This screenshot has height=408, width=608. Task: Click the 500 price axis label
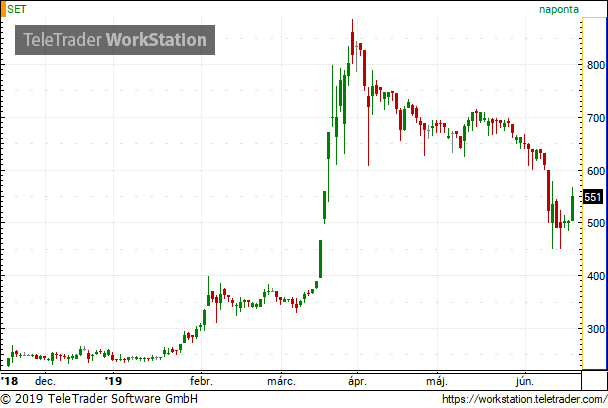[x=596, y=223]
